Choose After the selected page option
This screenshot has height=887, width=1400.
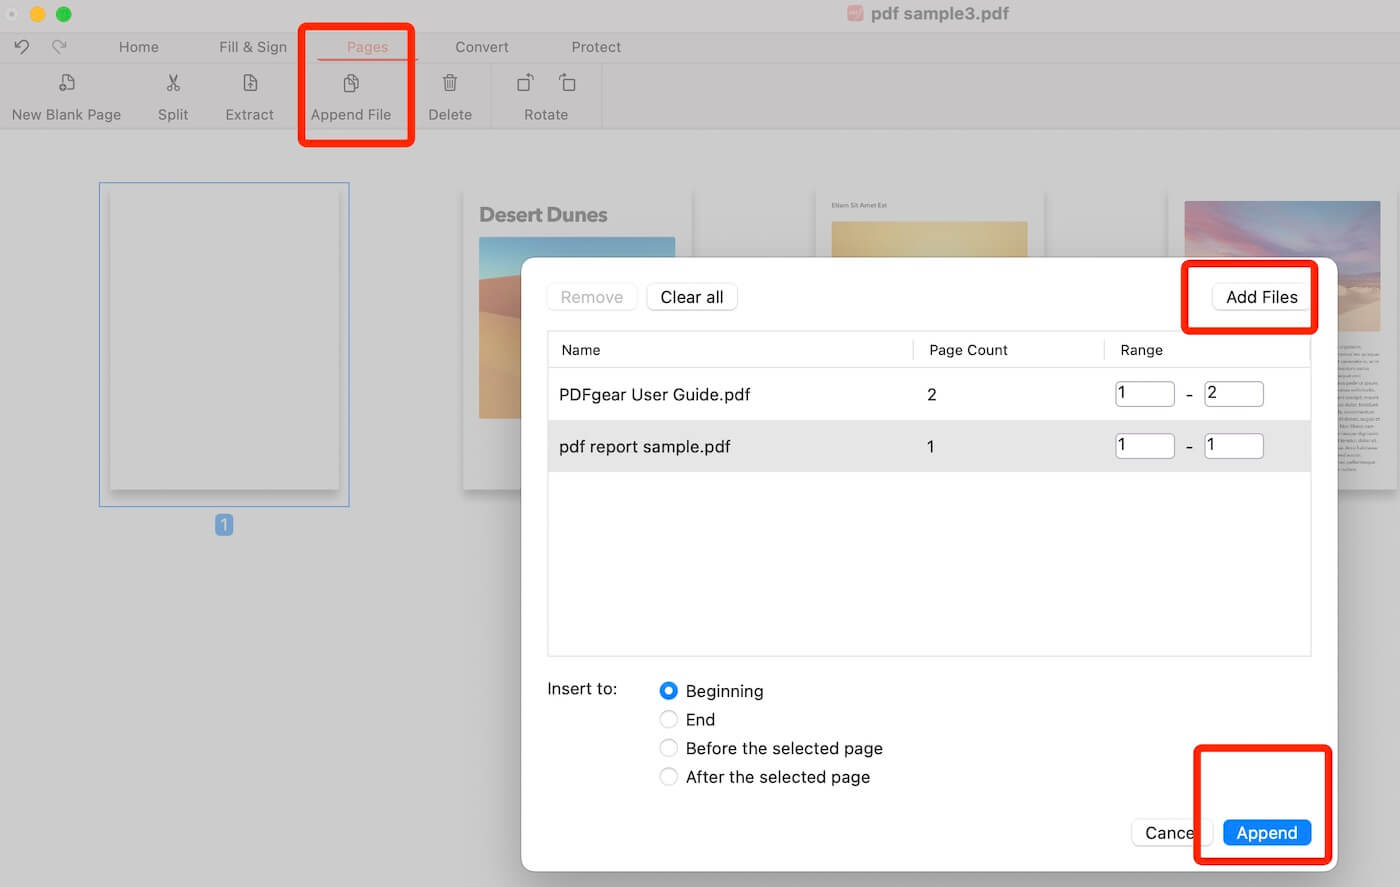(669, 776)
